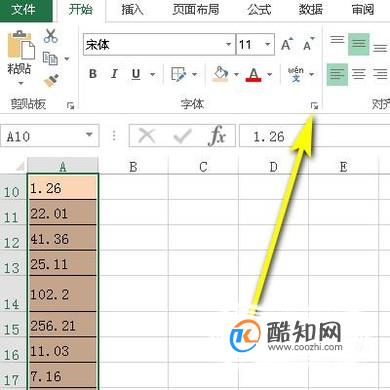This screenshot has height=390, width=390.
Task: Expand the font name dropdown showing 宋体
Action: click(x=228, y=44)
